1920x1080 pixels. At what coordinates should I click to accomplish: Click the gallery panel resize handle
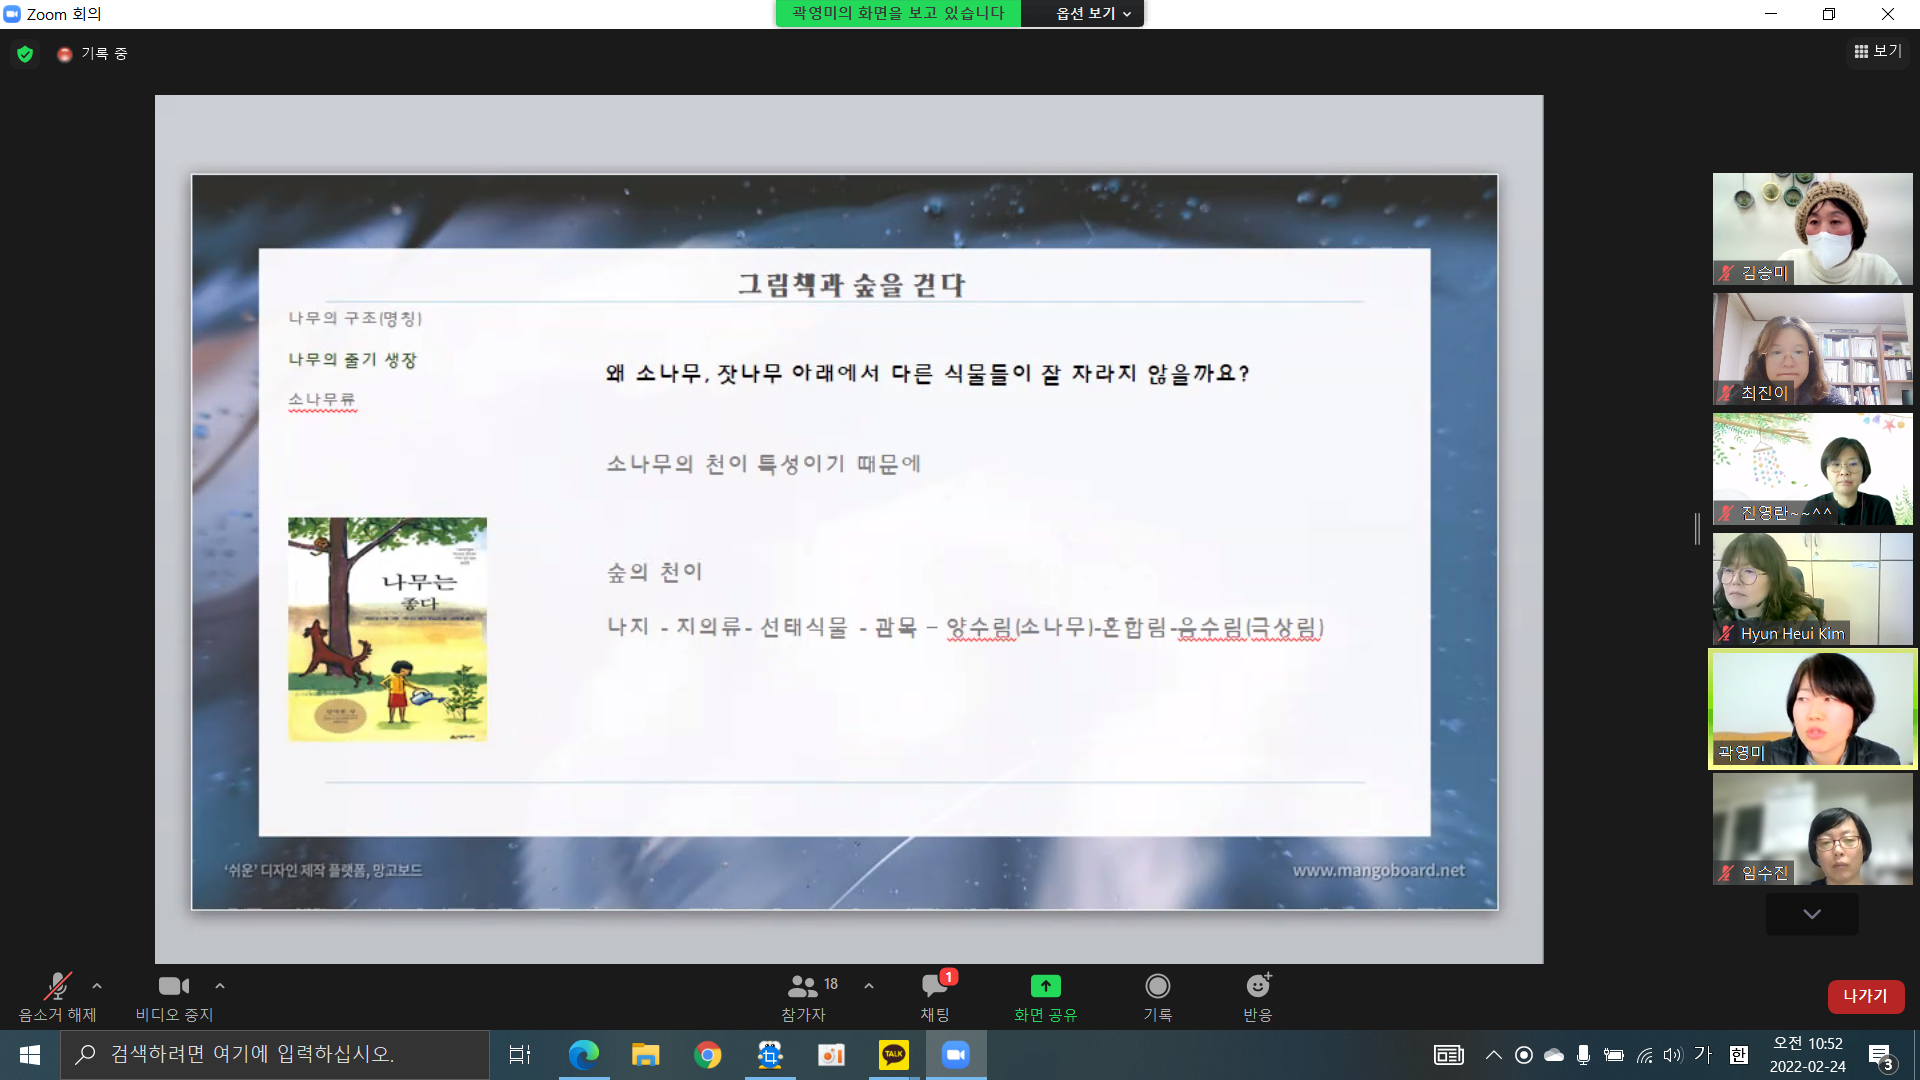(x=1697, y=529)
